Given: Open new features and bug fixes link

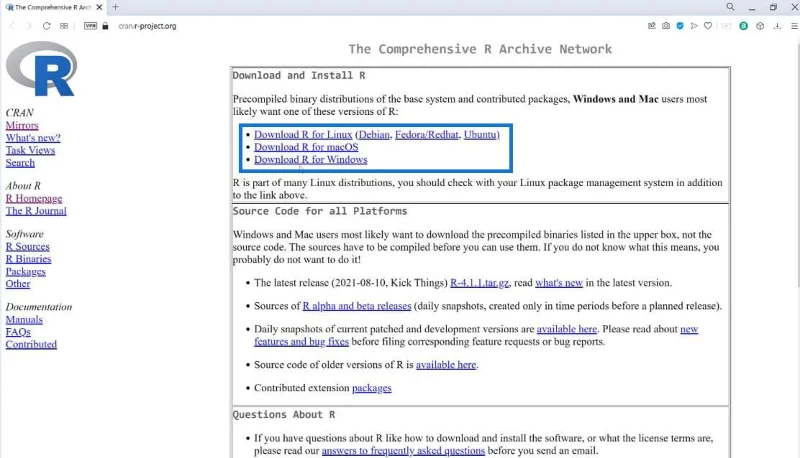Looking at the screenshot, I should [x=302, y=342].
